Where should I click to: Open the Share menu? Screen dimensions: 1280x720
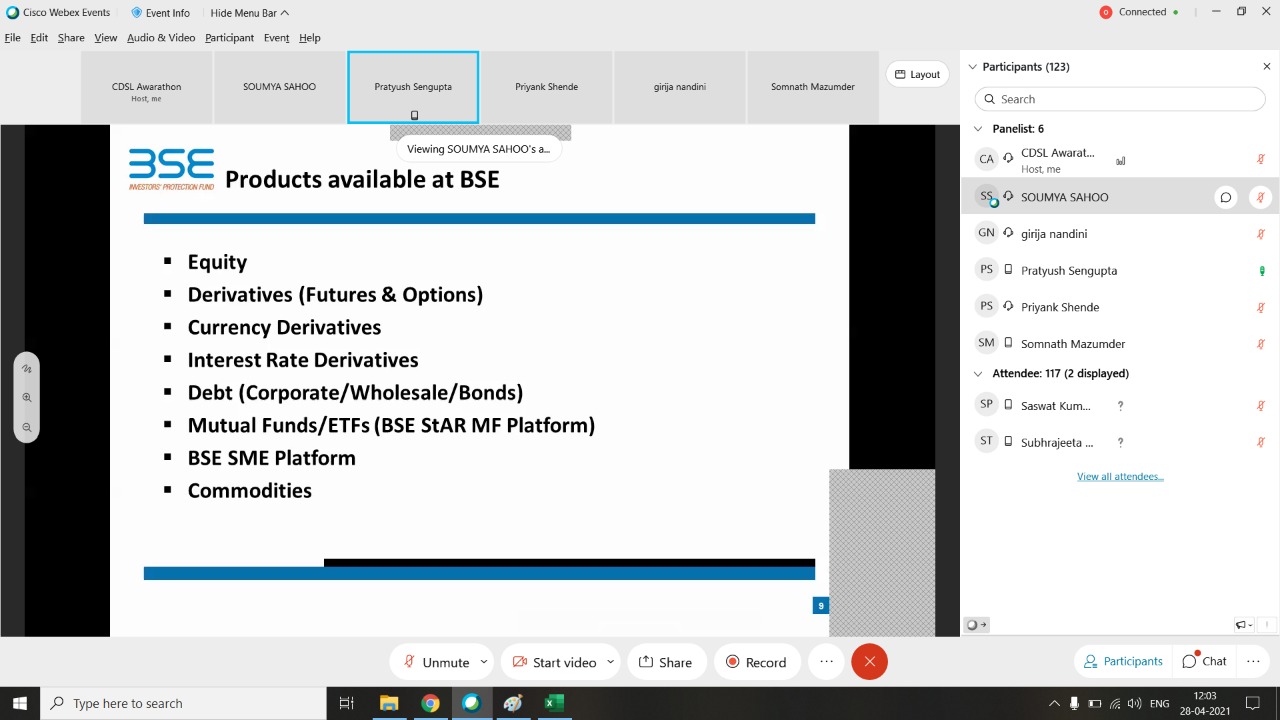pyautogui.click(x=71, y=38)
